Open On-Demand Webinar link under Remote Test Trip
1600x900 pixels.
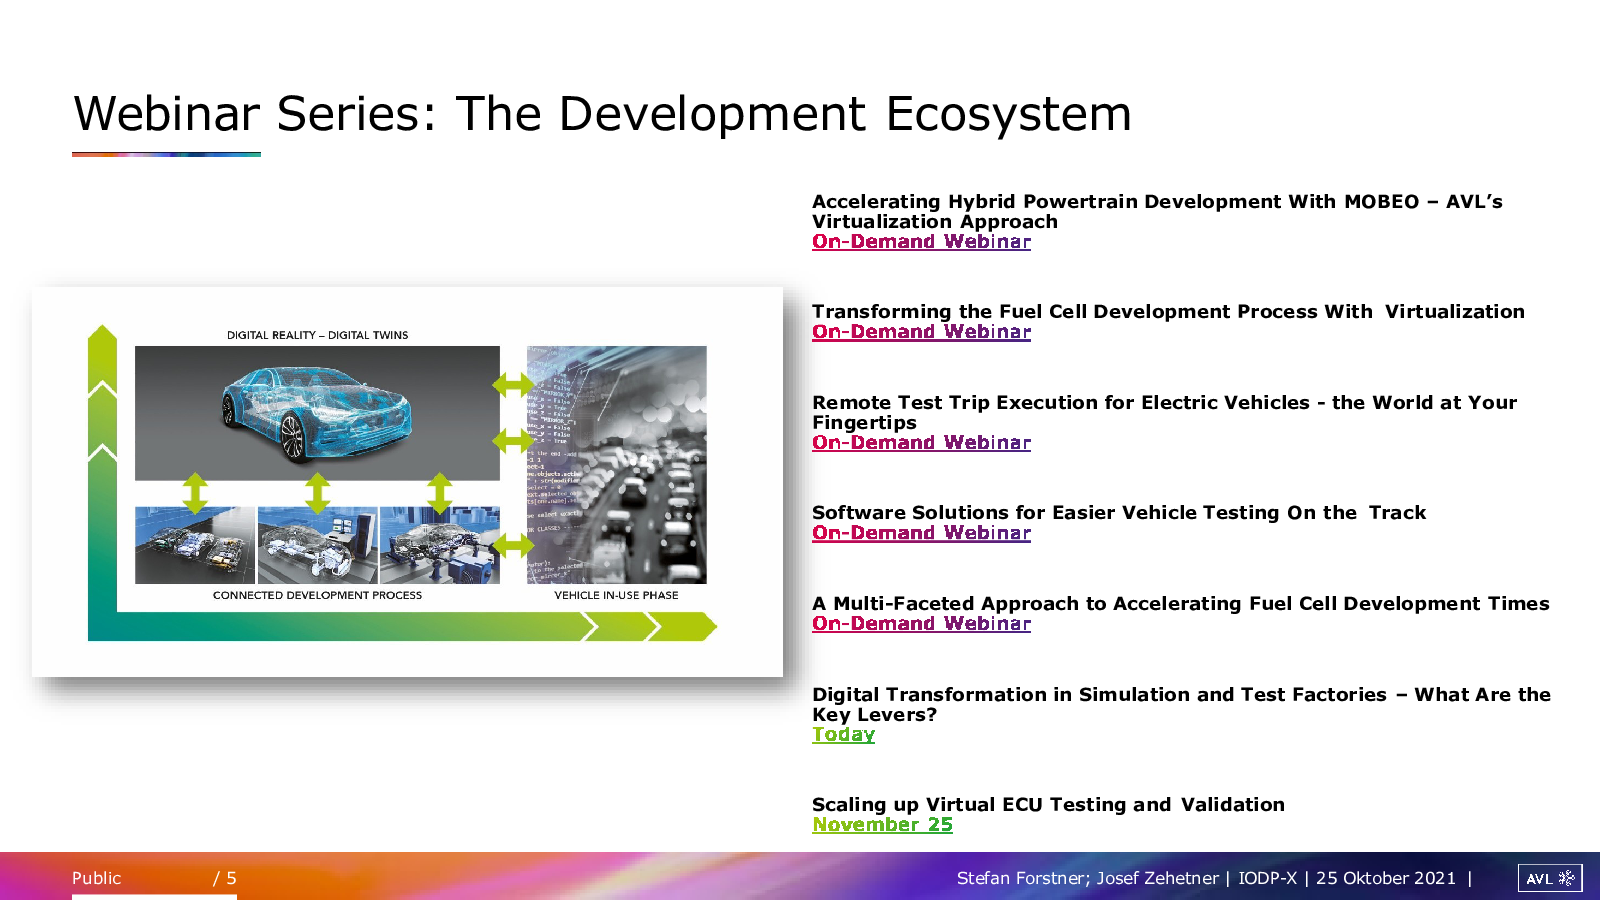pos(921,443)
